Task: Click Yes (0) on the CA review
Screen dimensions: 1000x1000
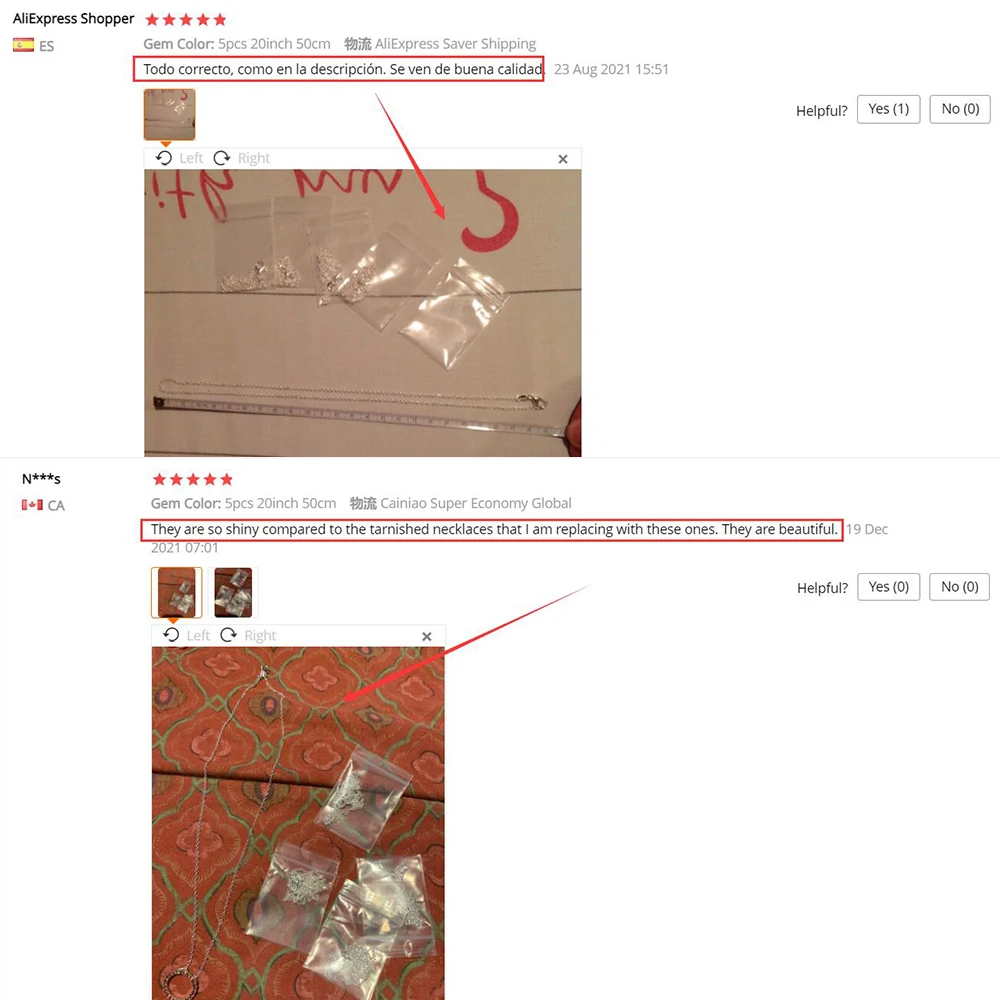Action: (x=888, y=587)
